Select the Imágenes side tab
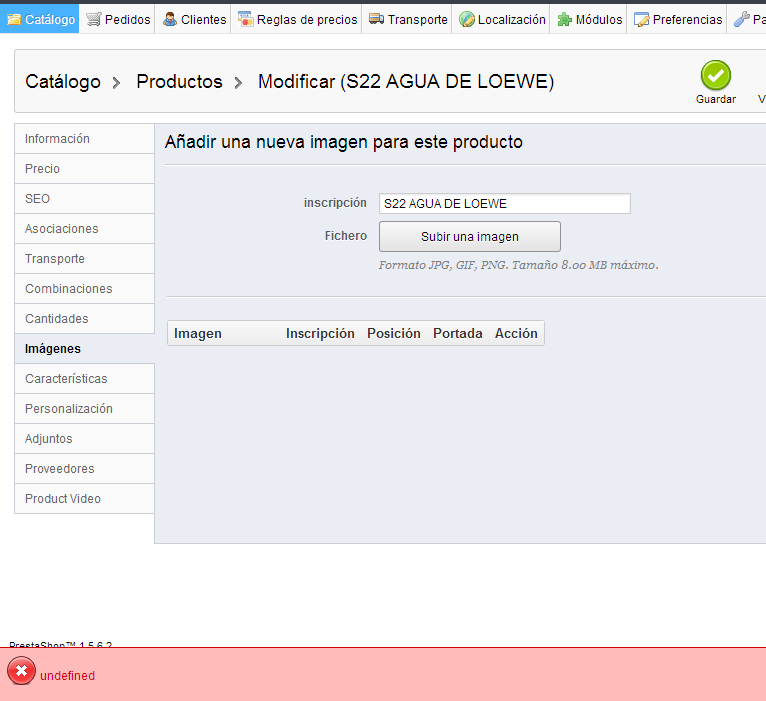This screenshot has width=766, height=701. tap(85, 349)
